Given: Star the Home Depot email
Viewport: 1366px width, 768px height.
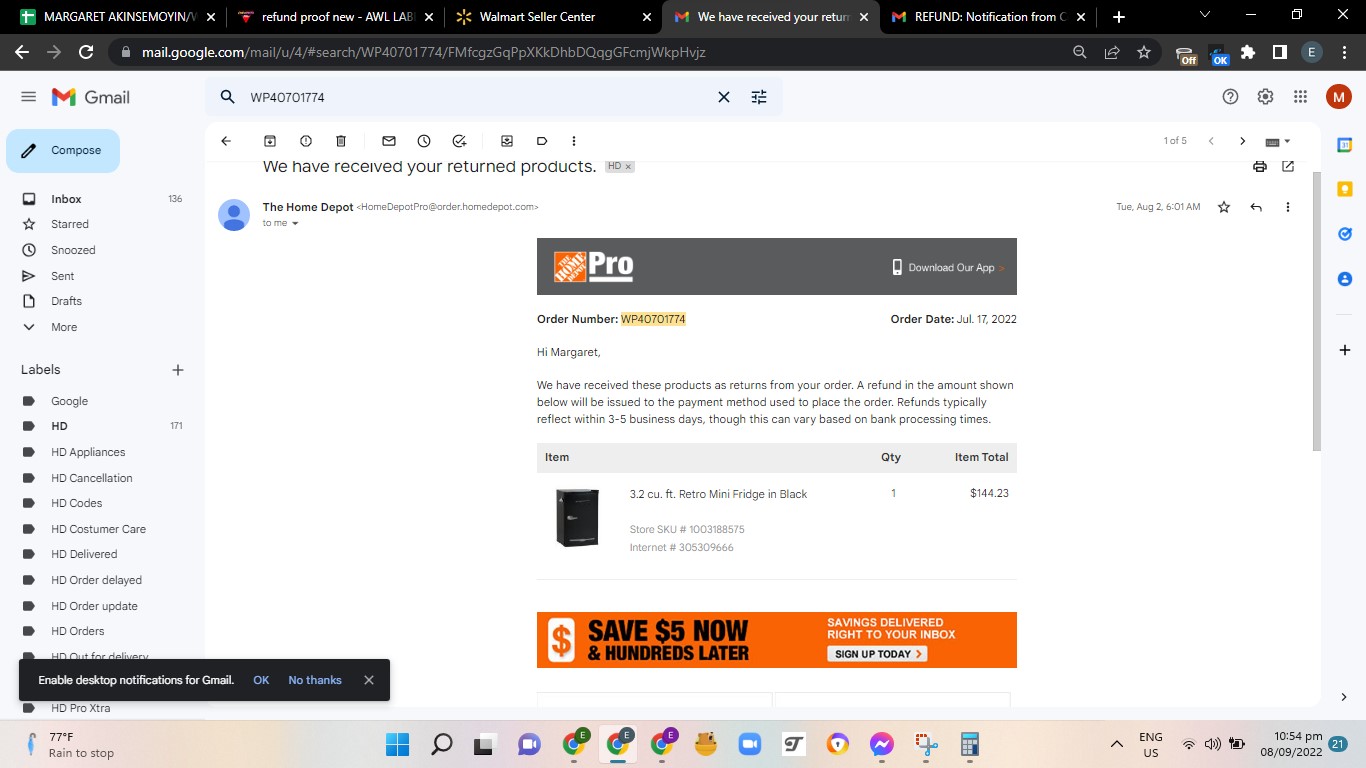Looking at the screenshot, I should tap(1224, 207).
